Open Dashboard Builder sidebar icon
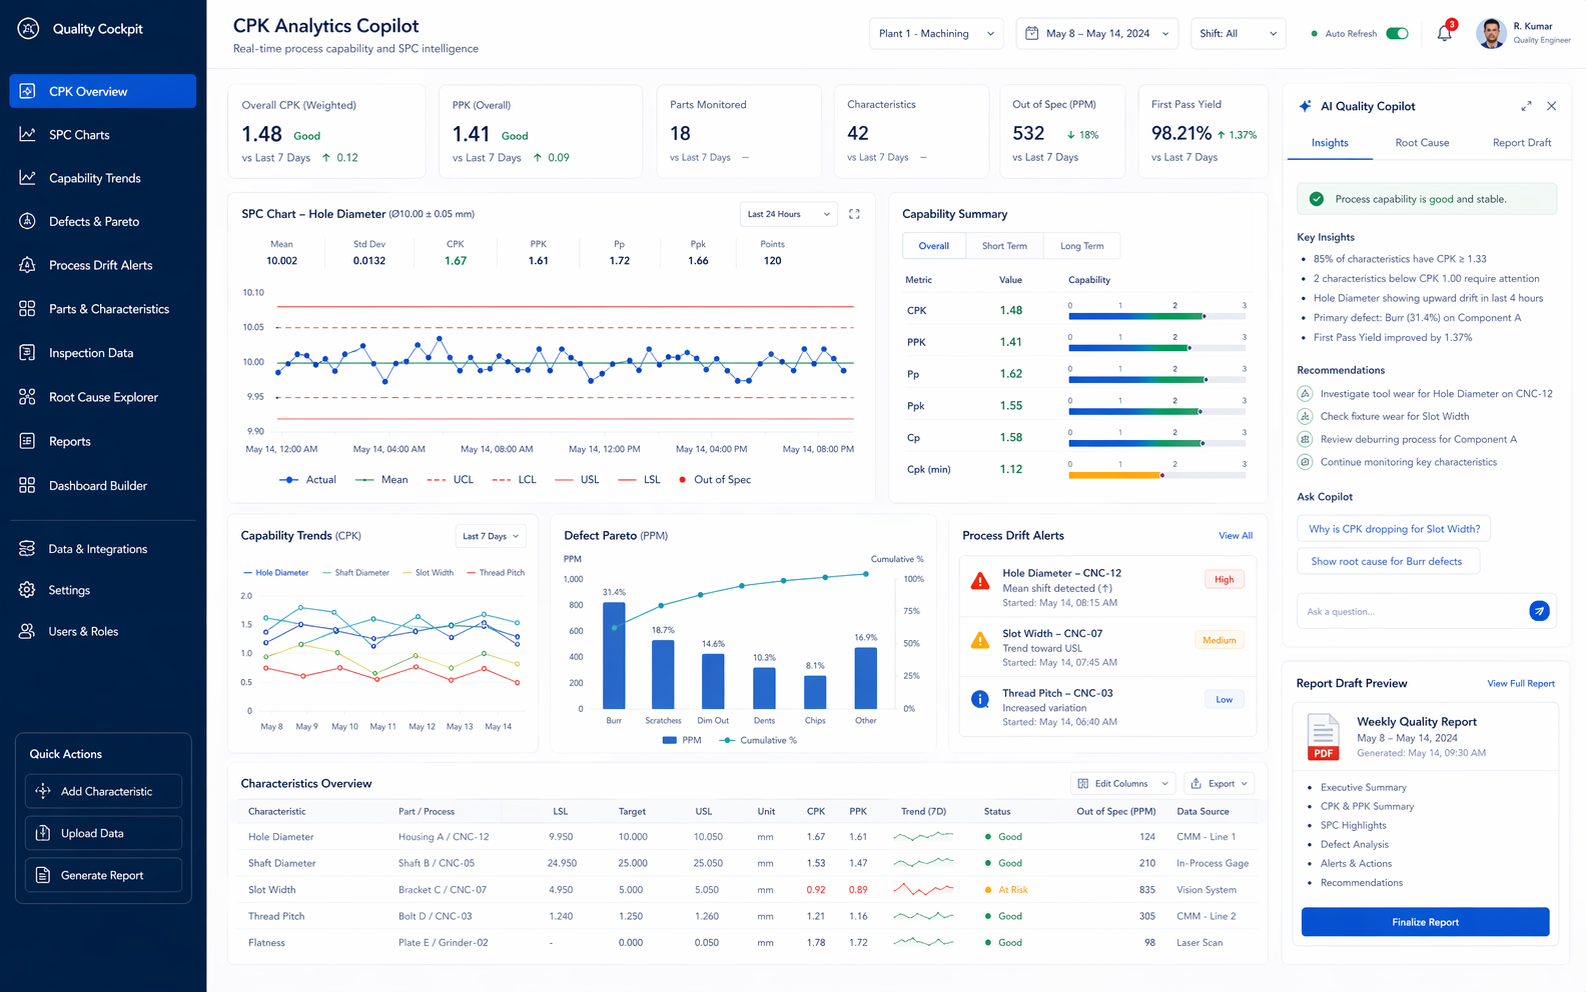 tap(27, 485)
